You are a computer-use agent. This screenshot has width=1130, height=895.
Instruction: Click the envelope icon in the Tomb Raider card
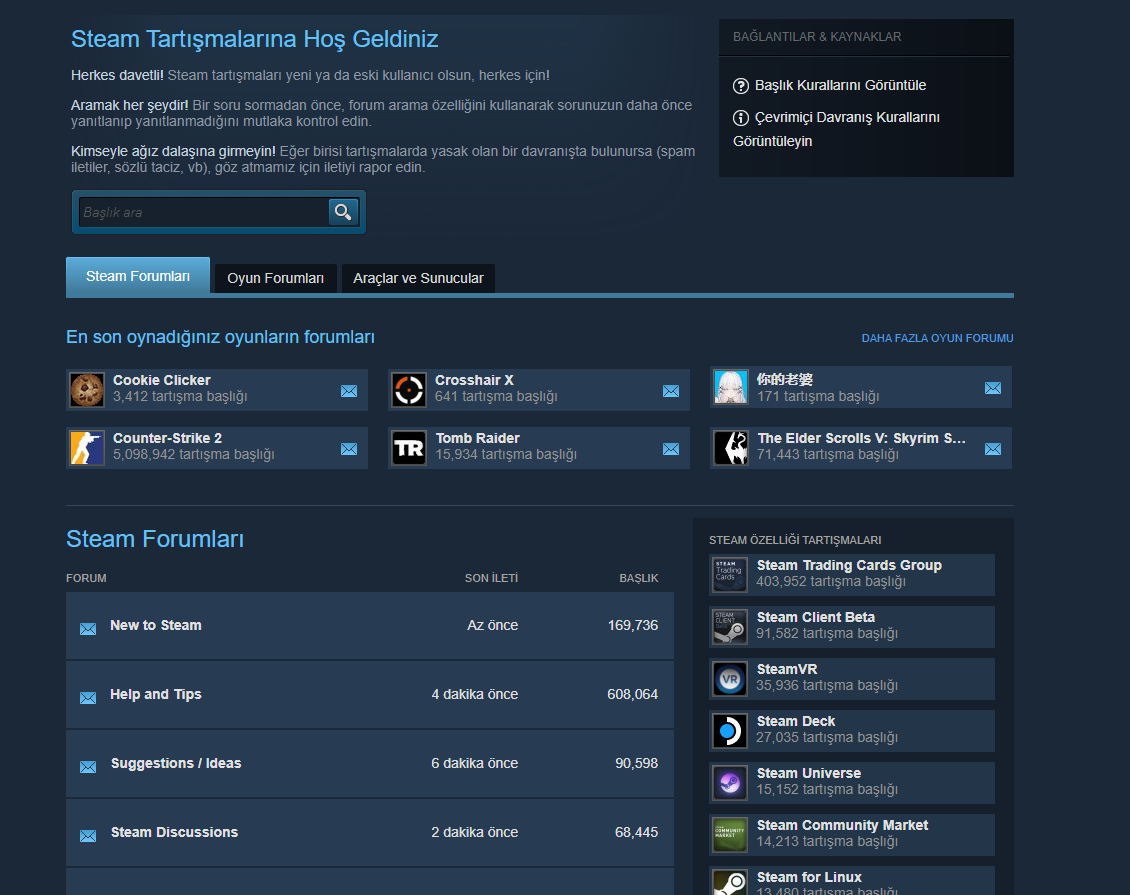[x=671, y=449]
